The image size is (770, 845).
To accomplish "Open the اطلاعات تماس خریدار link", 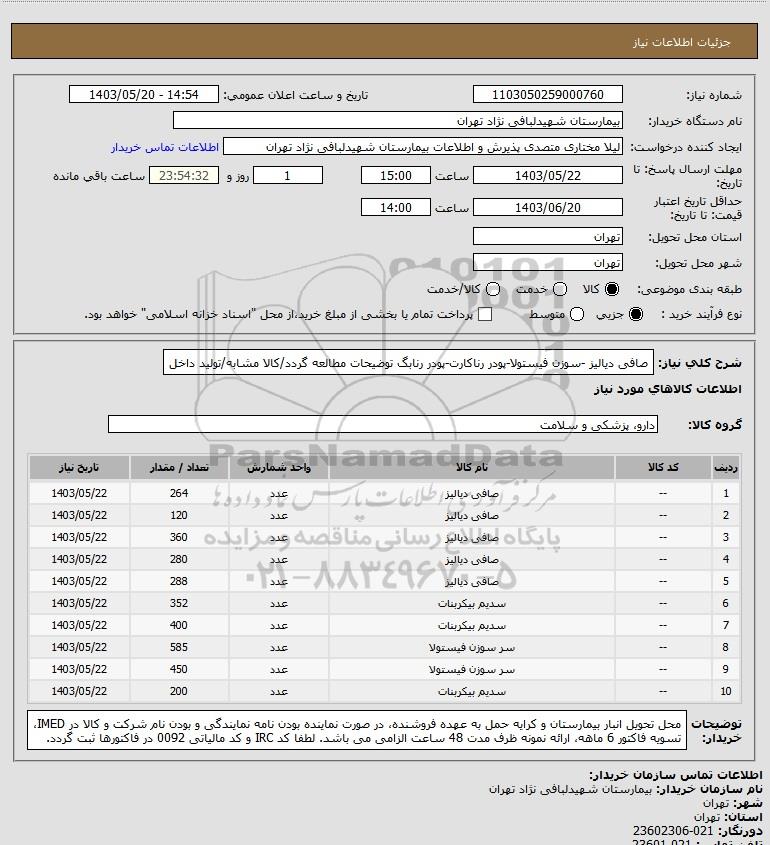I will [x=165, y=147].
